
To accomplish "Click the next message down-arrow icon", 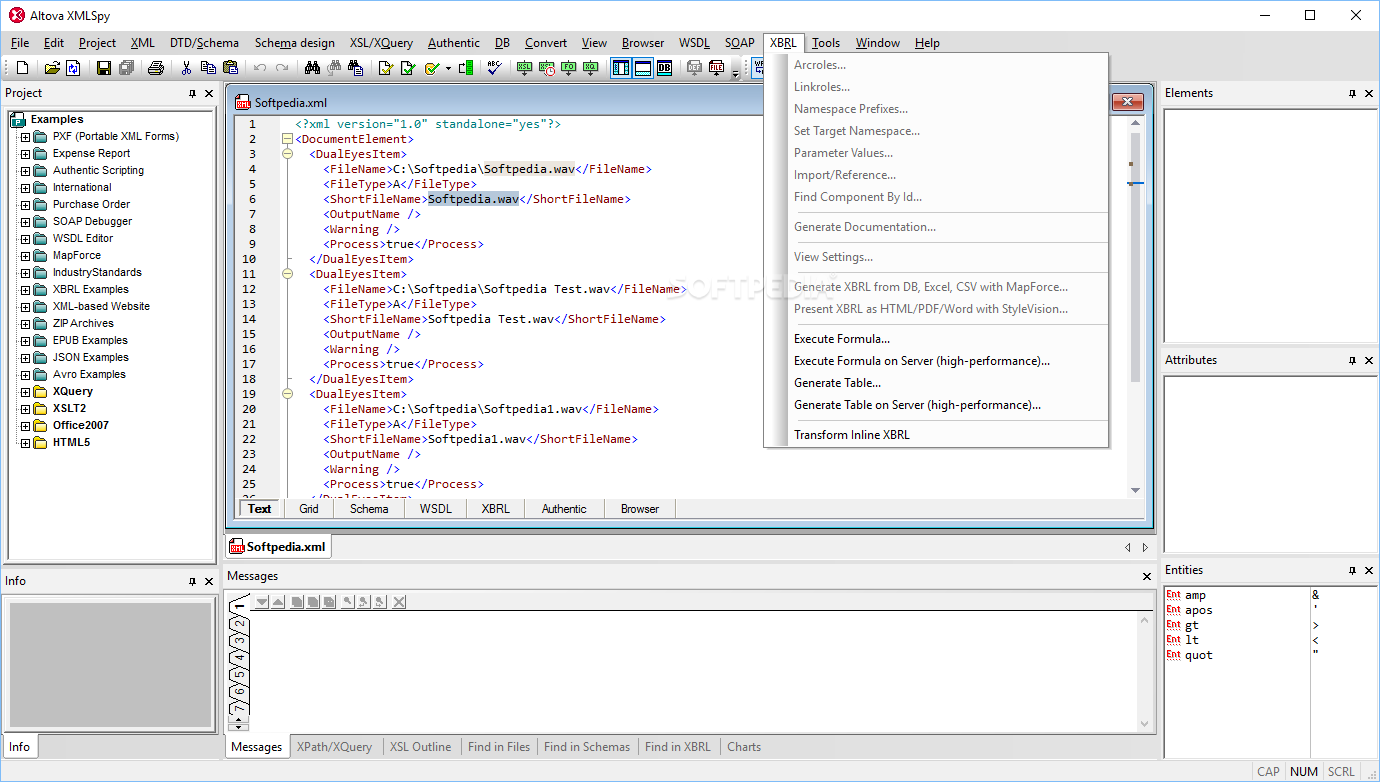I will click(x=263, y=601).
